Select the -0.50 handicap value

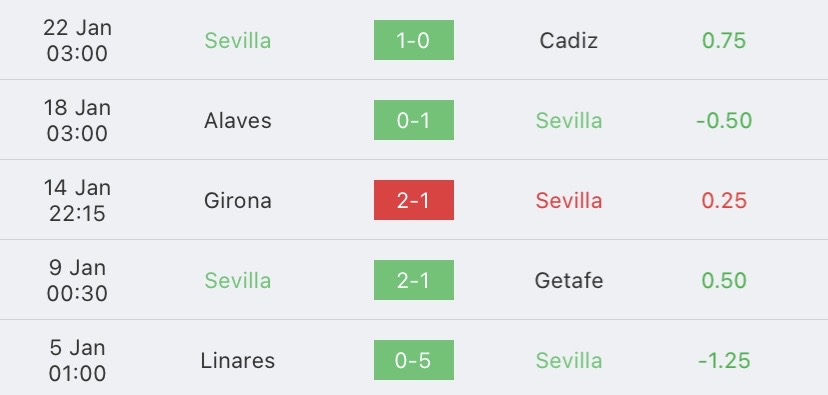[724, 120]
